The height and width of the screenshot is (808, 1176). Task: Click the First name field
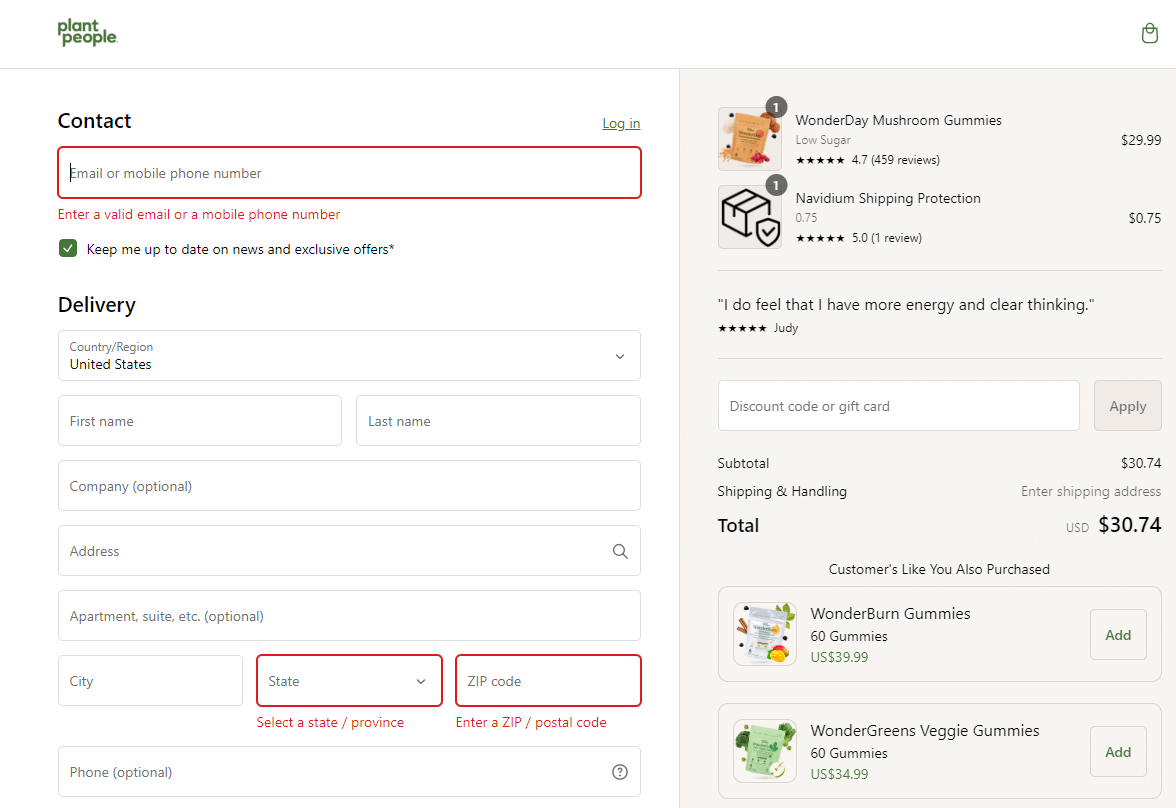200,421
